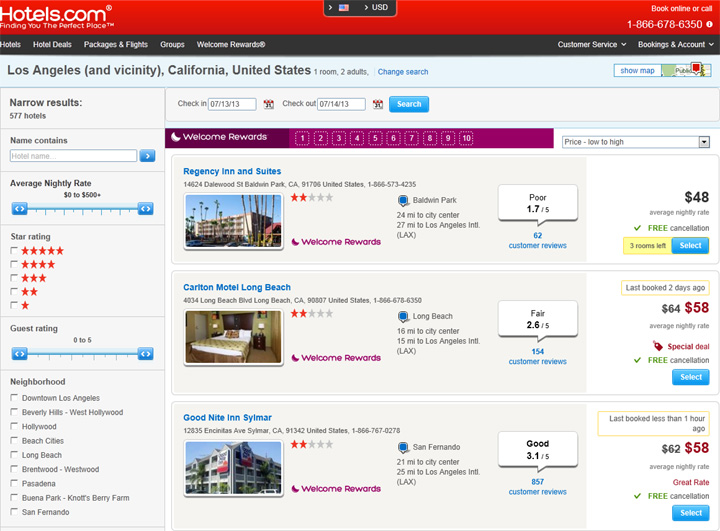Open Carlton Motel bedroom photo thumbnail

233,337
